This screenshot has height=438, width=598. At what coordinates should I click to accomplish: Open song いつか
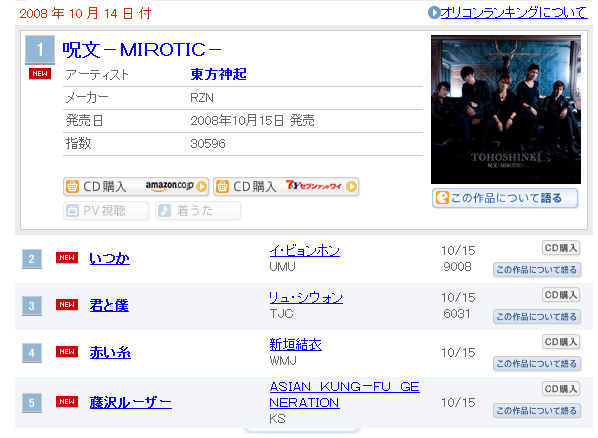click(109, 259)
